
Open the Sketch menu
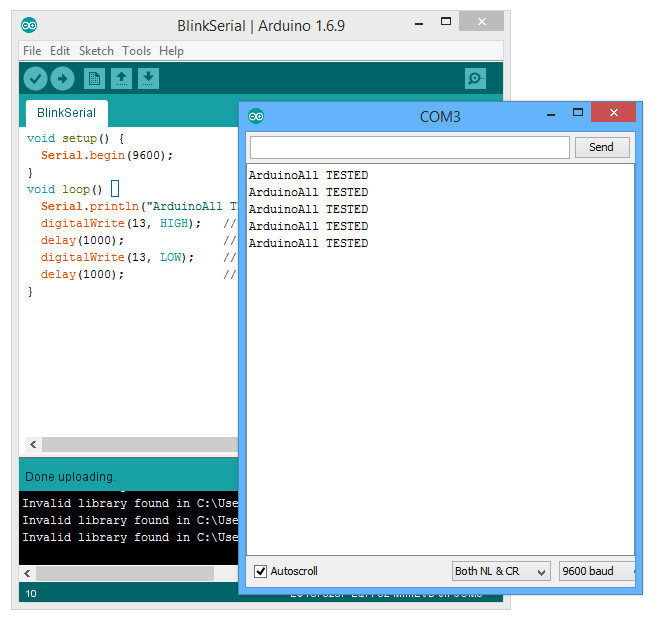pyautogui.click(x=96, y=51)
